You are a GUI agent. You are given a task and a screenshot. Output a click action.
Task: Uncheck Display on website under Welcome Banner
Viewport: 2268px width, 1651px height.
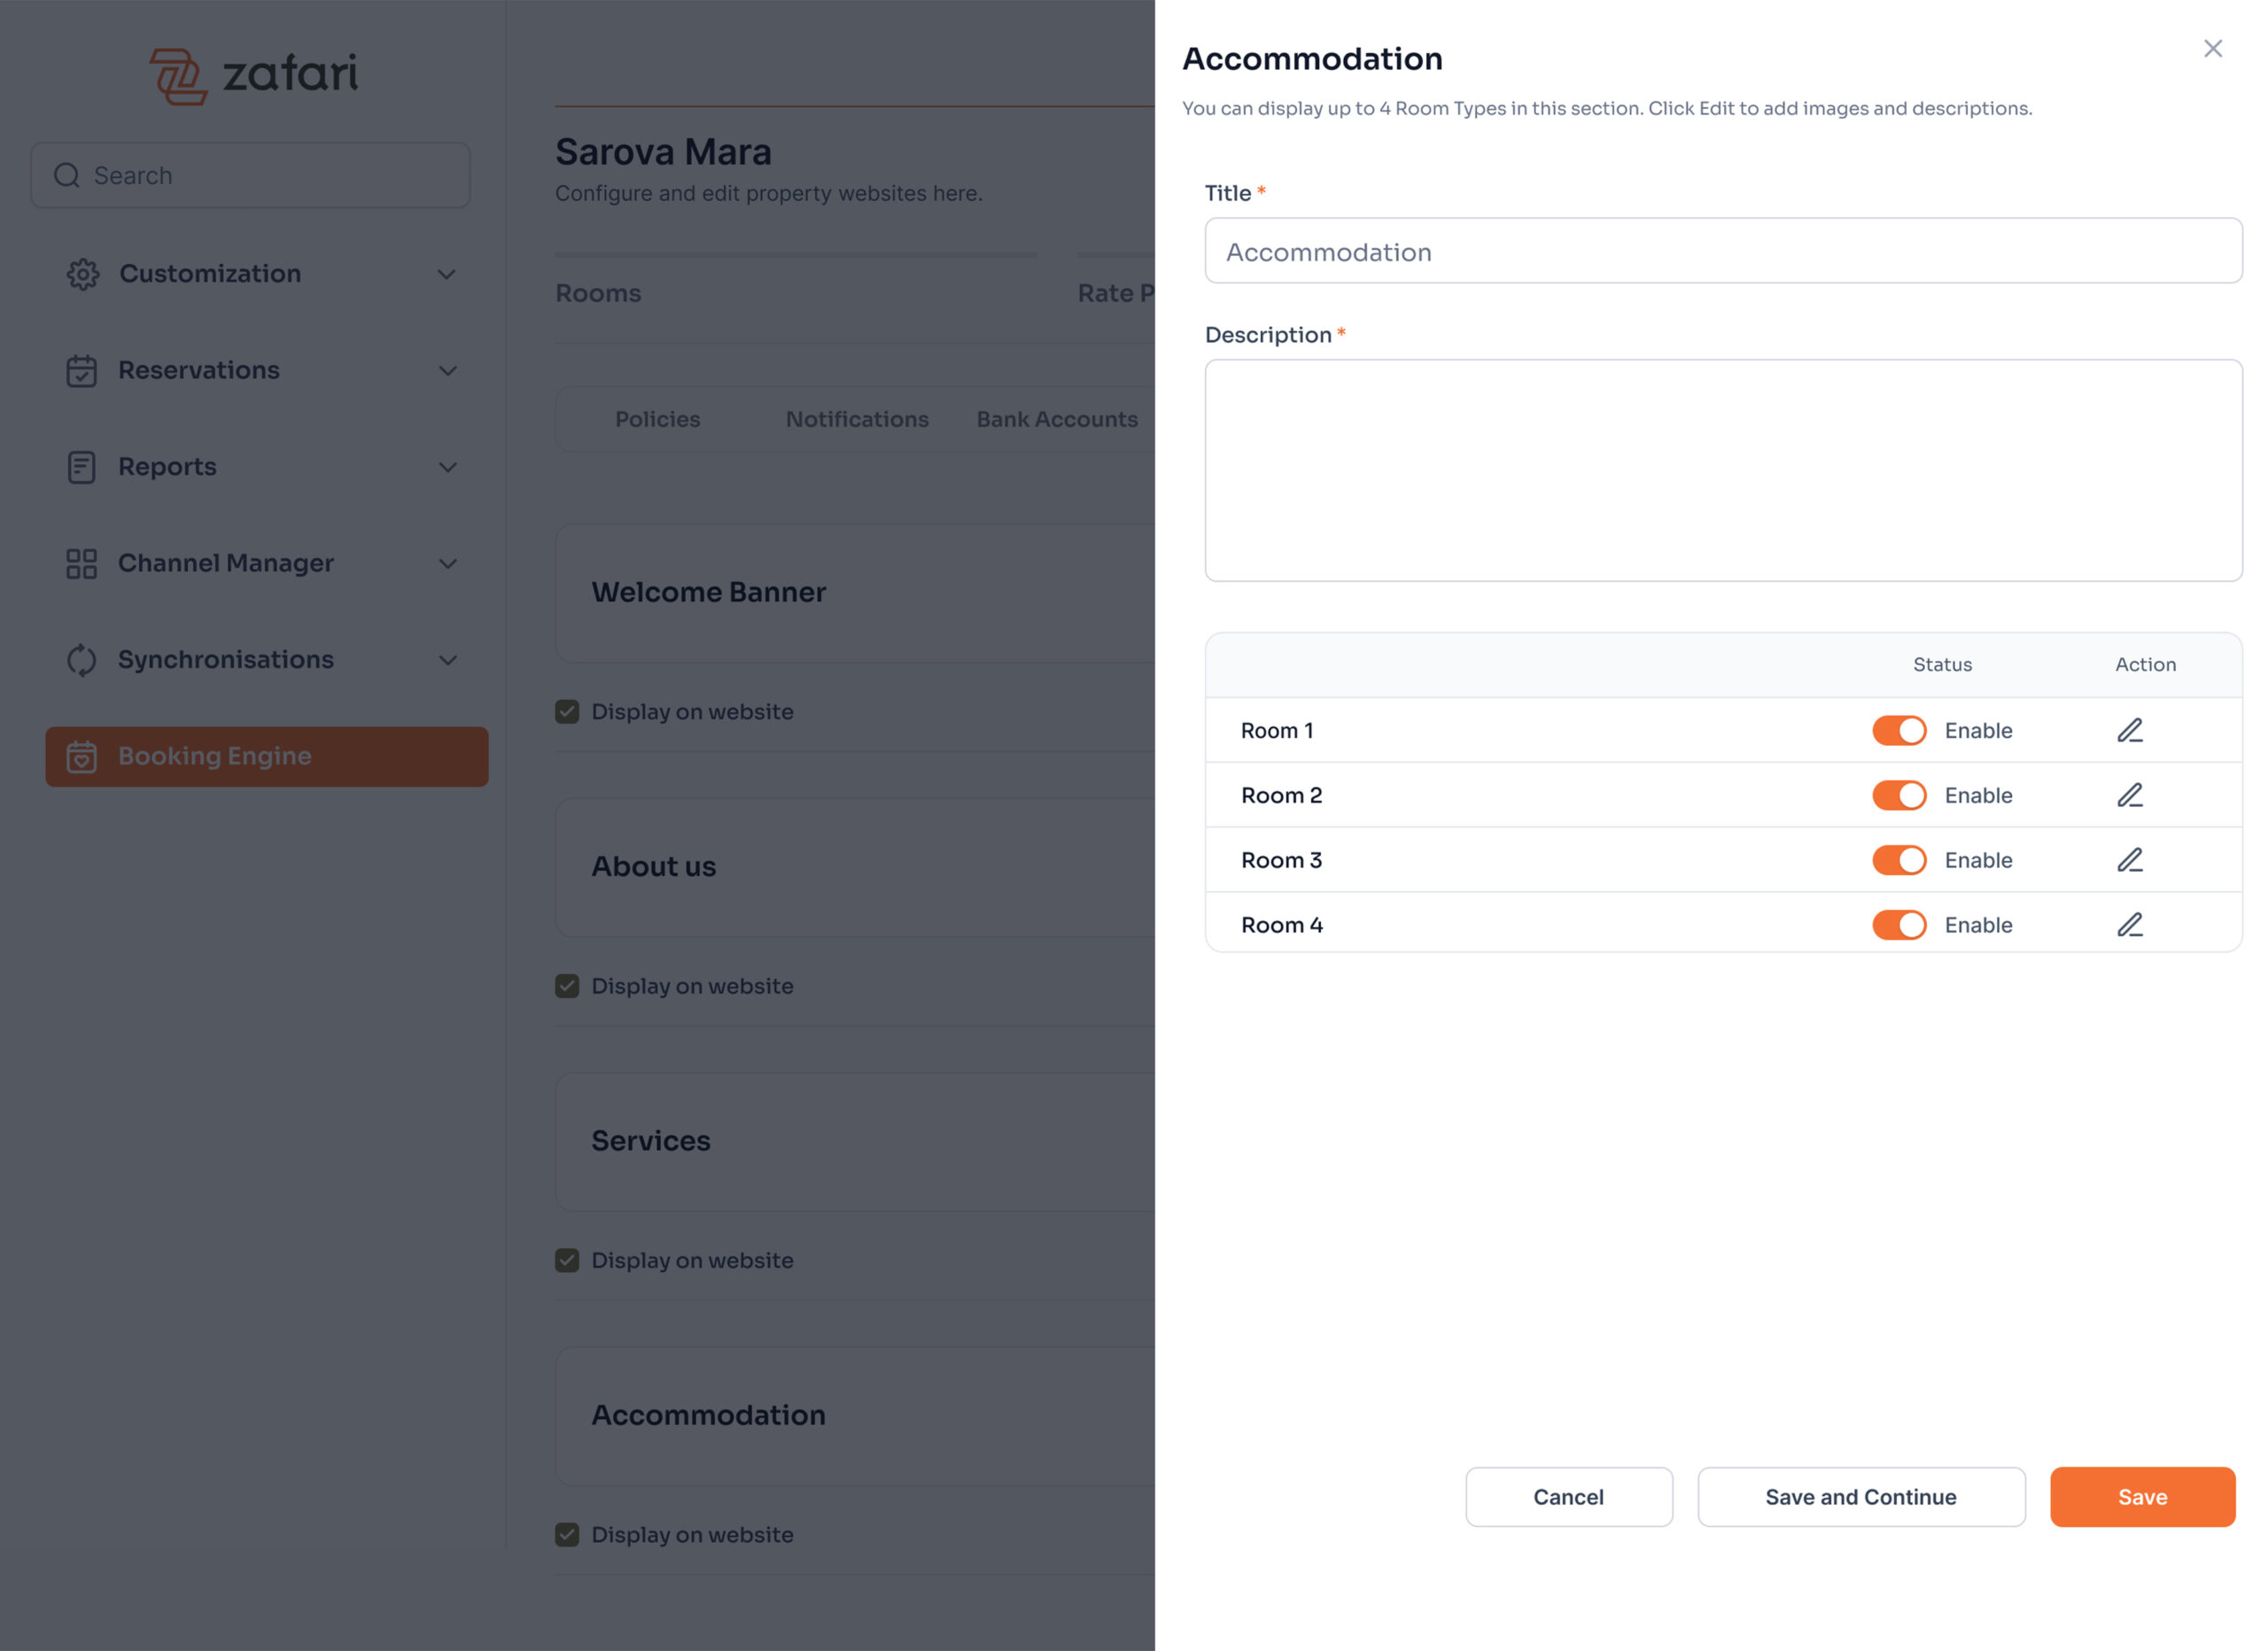[x=567, y=712]
